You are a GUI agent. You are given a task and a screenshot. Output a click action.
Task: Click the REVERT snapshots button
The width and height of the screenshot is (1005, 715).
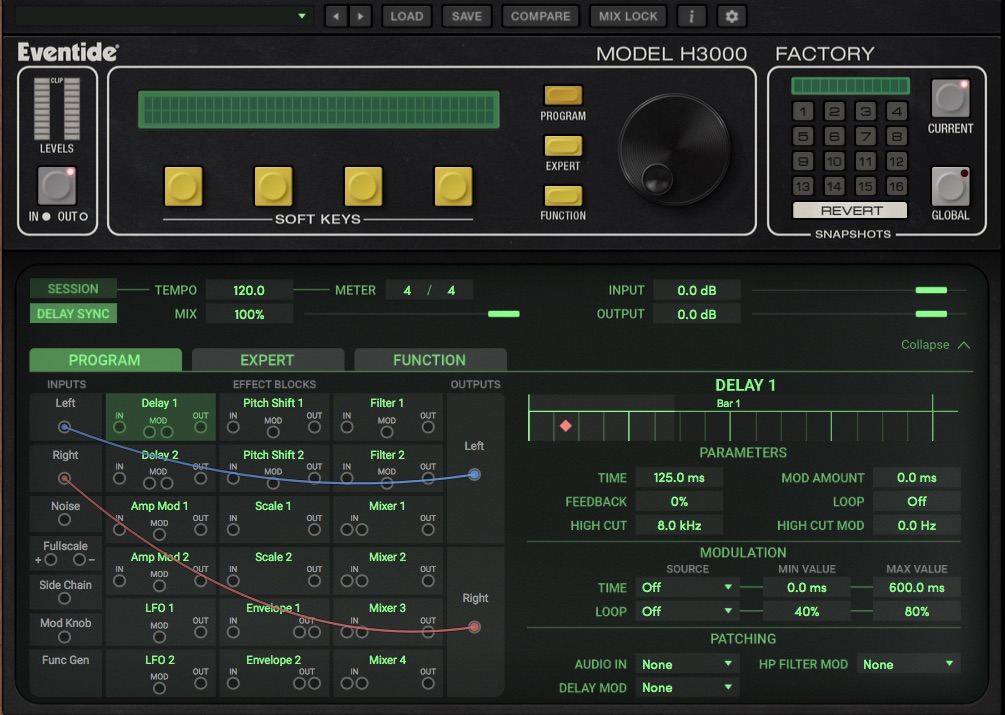850,210
